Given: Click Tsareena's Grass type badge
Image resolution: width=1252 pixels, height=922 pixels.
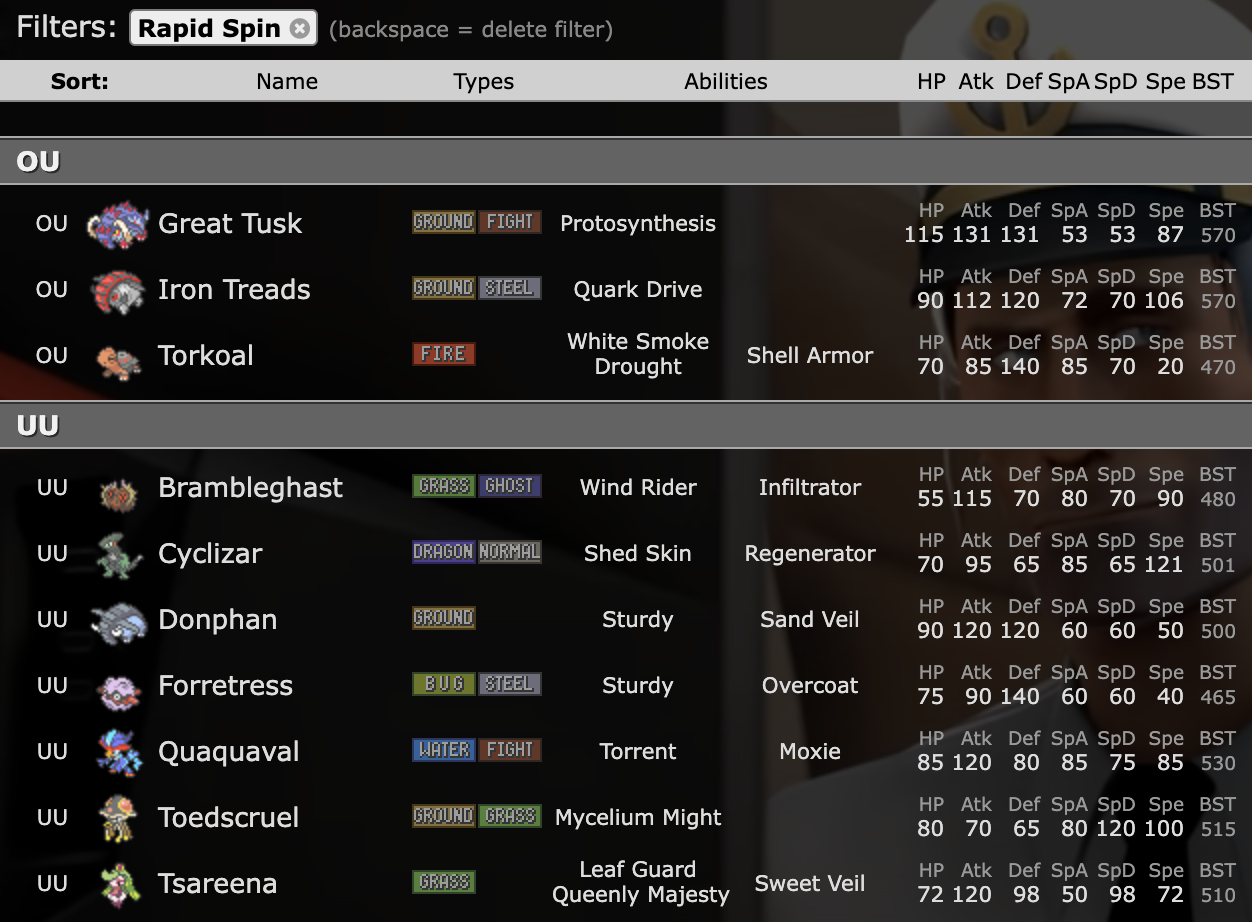Looking at the screenshot, I should pos(444,882).
